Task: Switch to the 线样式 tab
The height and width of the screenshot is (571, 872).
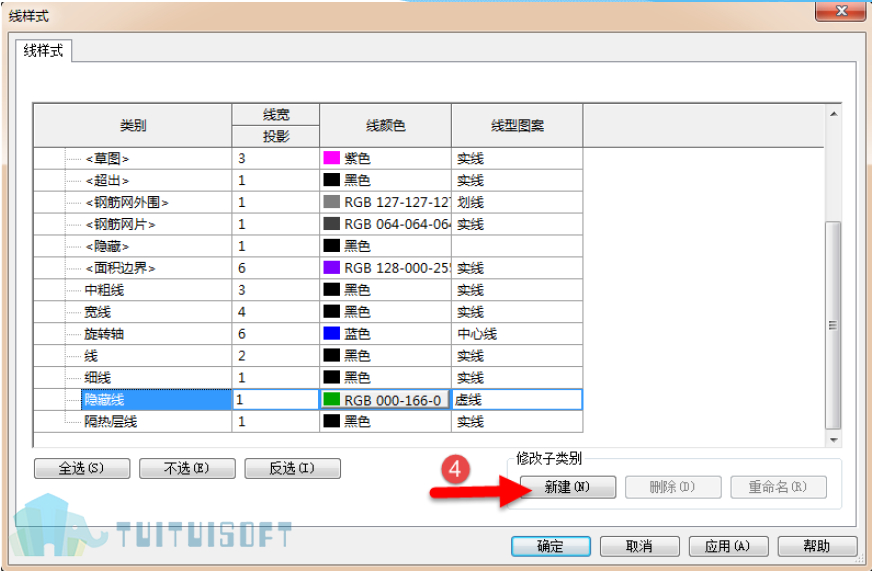Action: click(x=43, y=51)
